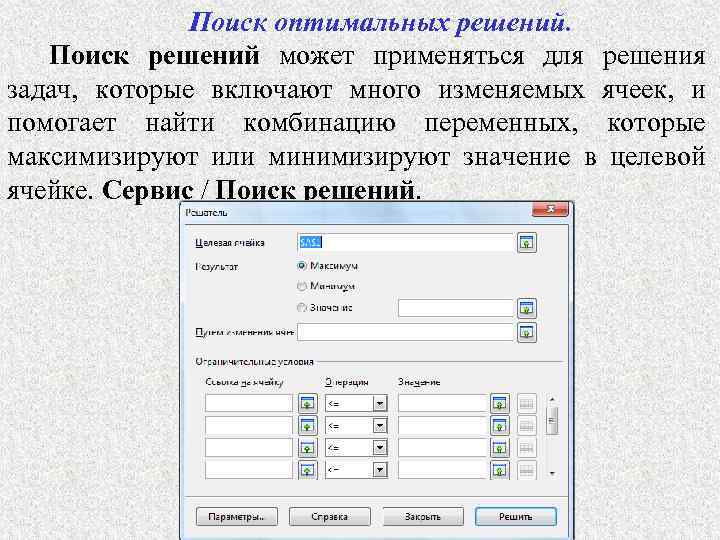The width and height of the screenshot is (720, 540).
Task: Click shrink icon for Путем изменения ячеек
Action: click(x=527, y=332)
